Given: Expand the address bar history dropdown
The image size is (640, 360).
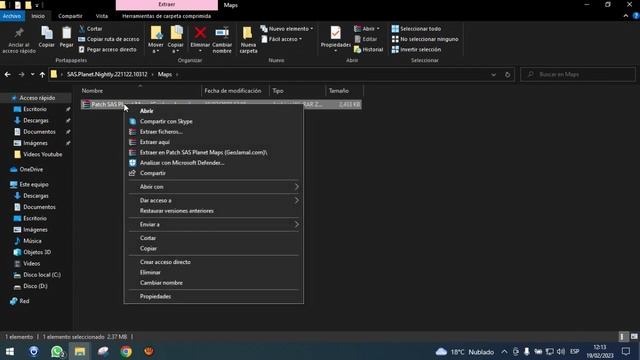Looking at the screenshot, I should [493, 75].
